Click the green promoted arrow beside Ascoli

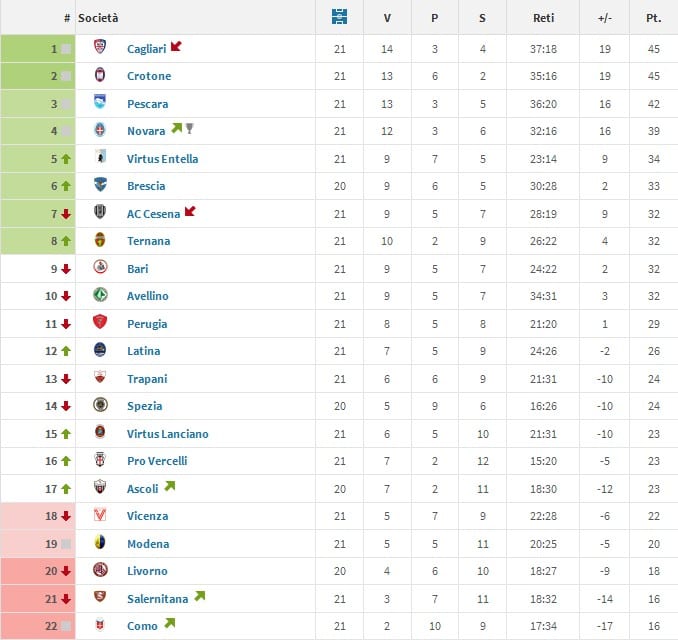point(170,486)
